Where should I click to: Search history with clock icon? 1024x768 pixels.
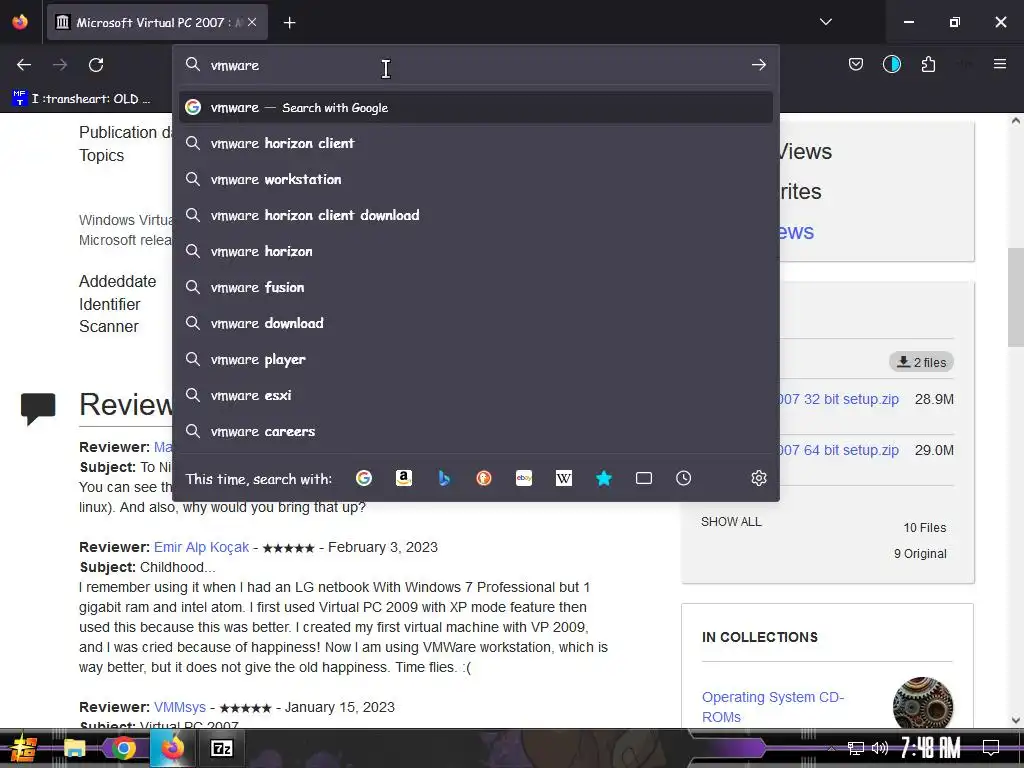(x=684, y=478)
